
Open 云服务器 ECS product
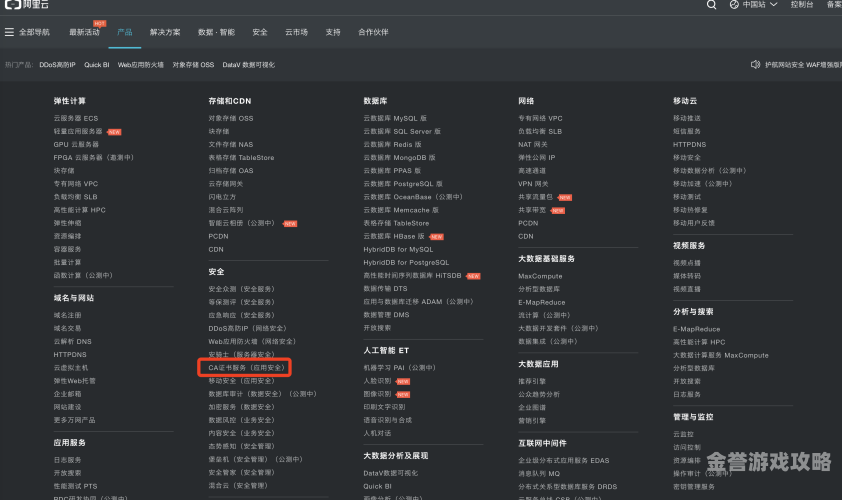click(76, 118)
